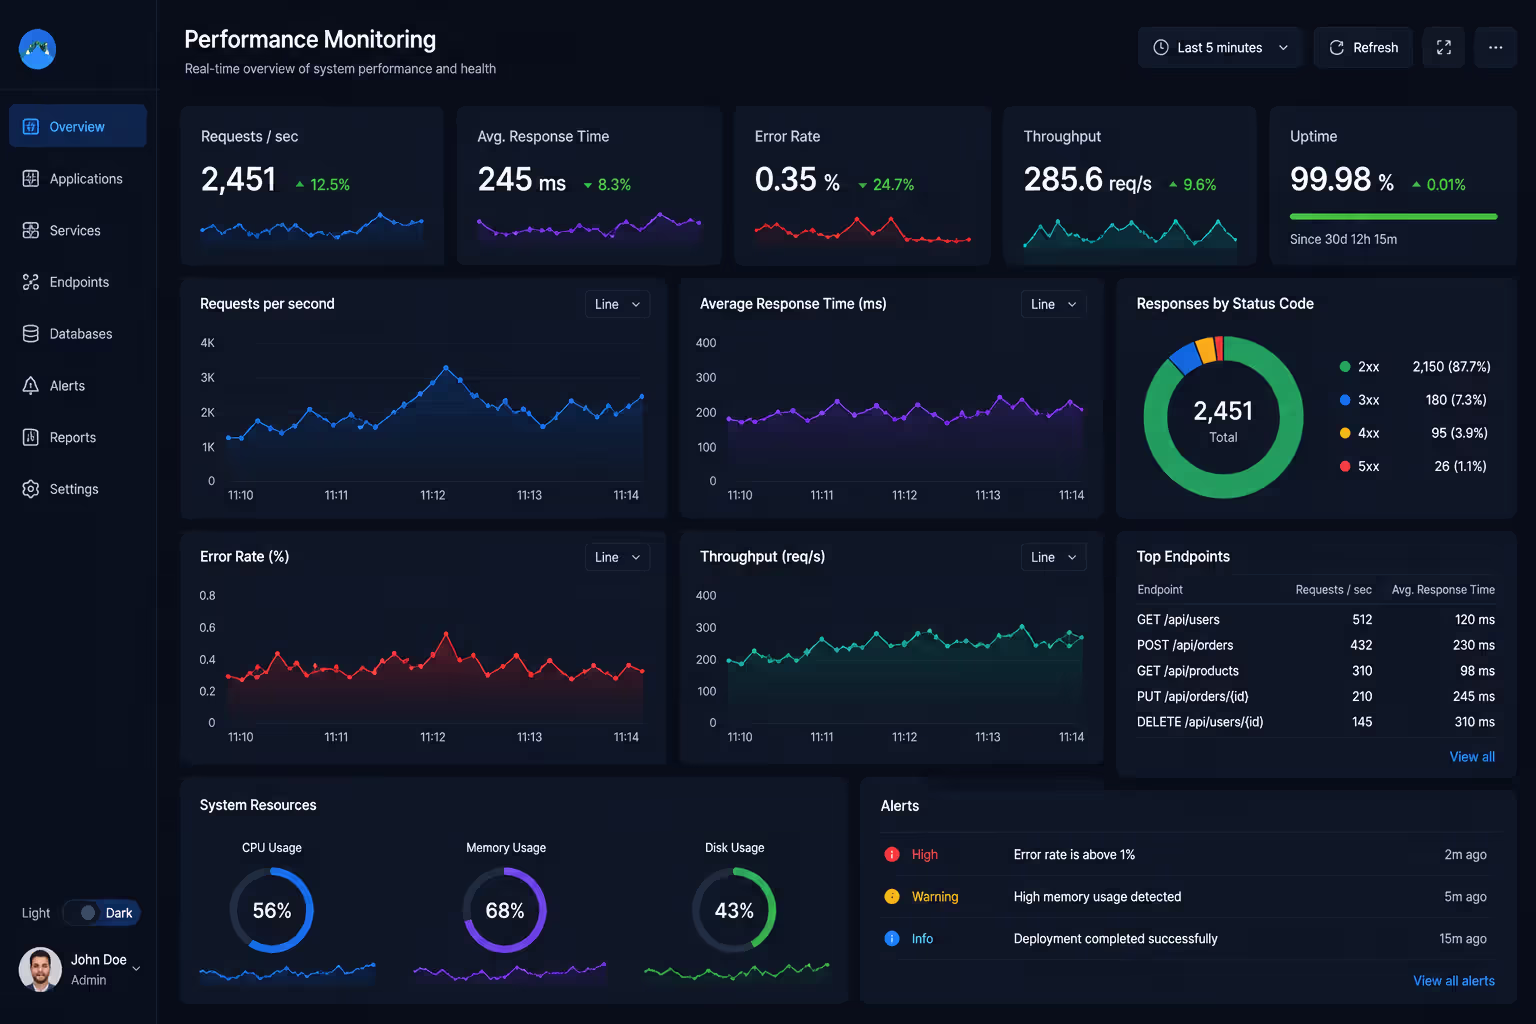The height and width of the screenshot is (1024, 1536).
Task: Click the Reports sidebar icon
Action: point(31,437)
